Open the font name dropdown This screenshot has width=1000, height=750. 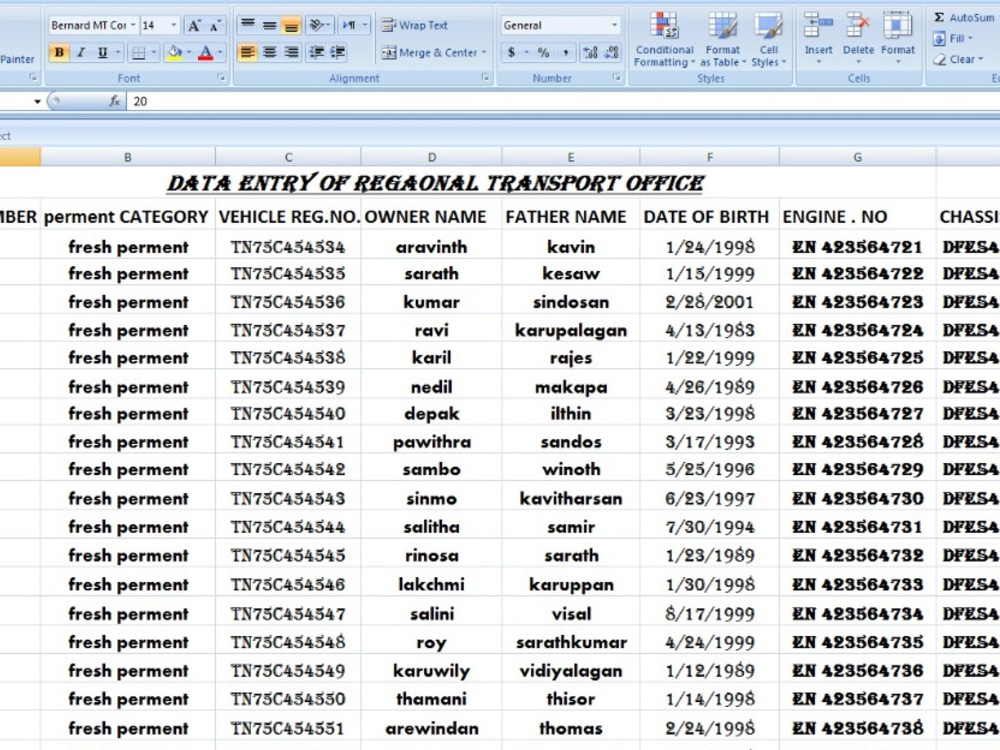133,25
